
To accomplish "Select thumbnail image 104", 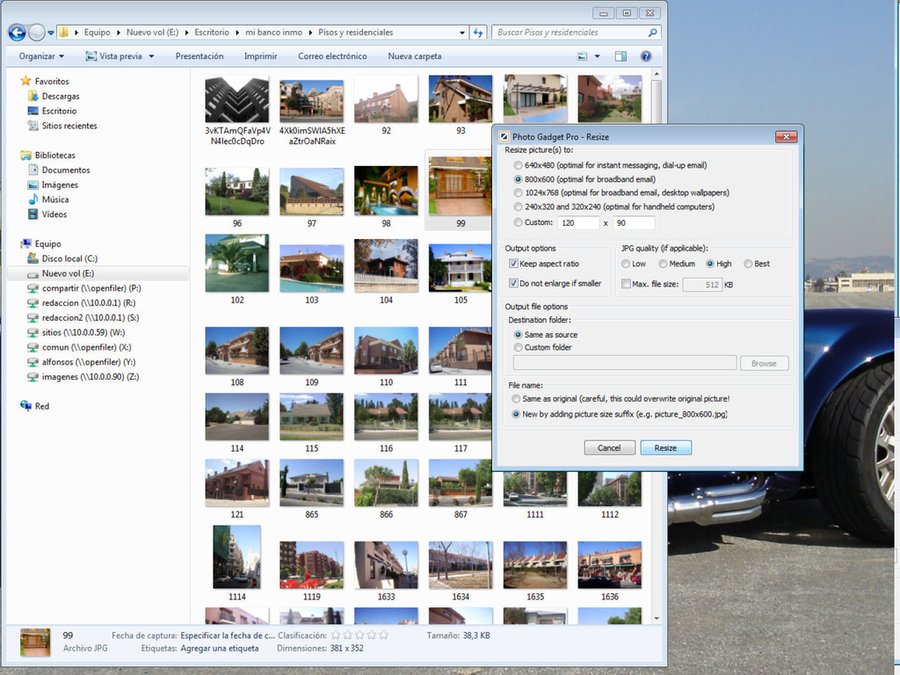I will [x=386, y=266].
